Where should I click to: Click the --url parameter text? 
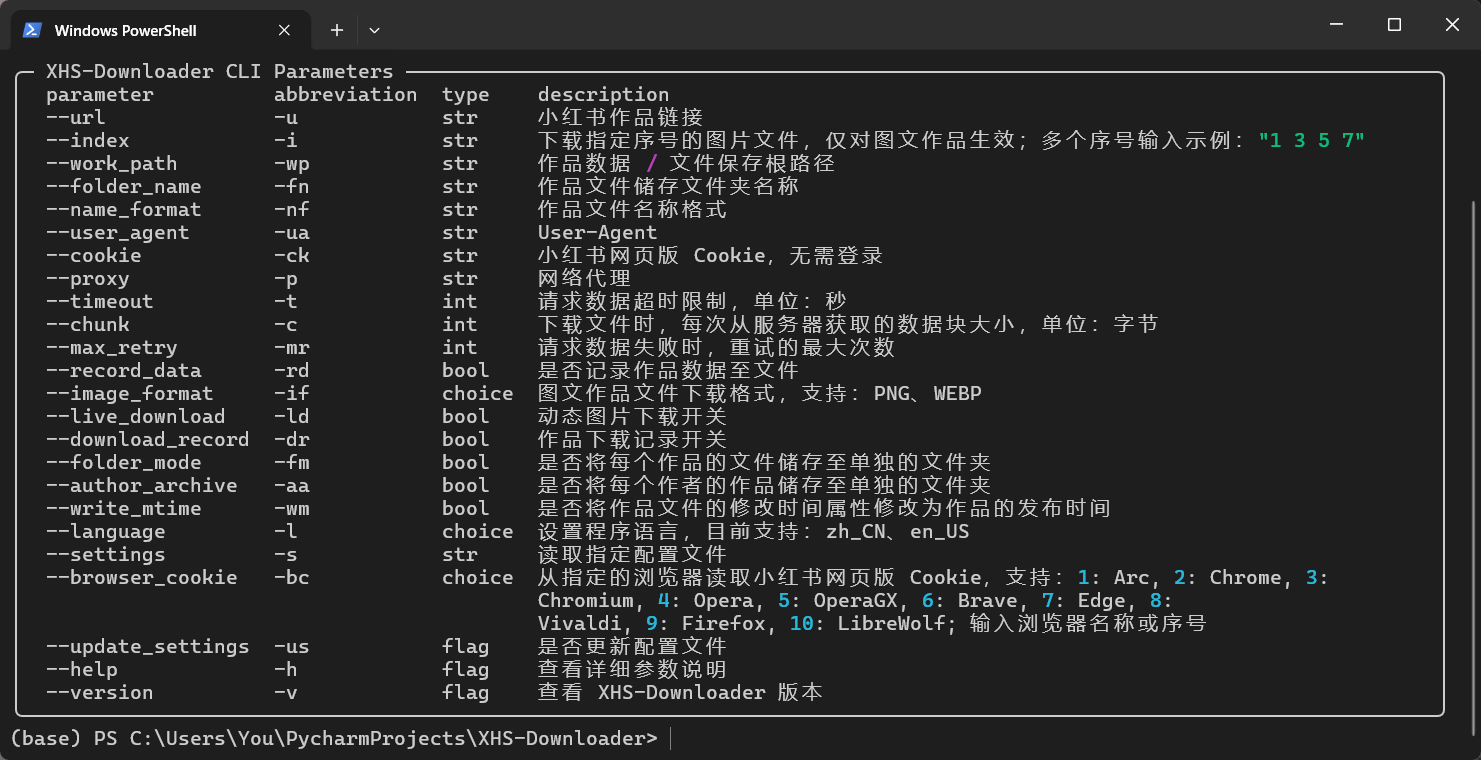75,118
